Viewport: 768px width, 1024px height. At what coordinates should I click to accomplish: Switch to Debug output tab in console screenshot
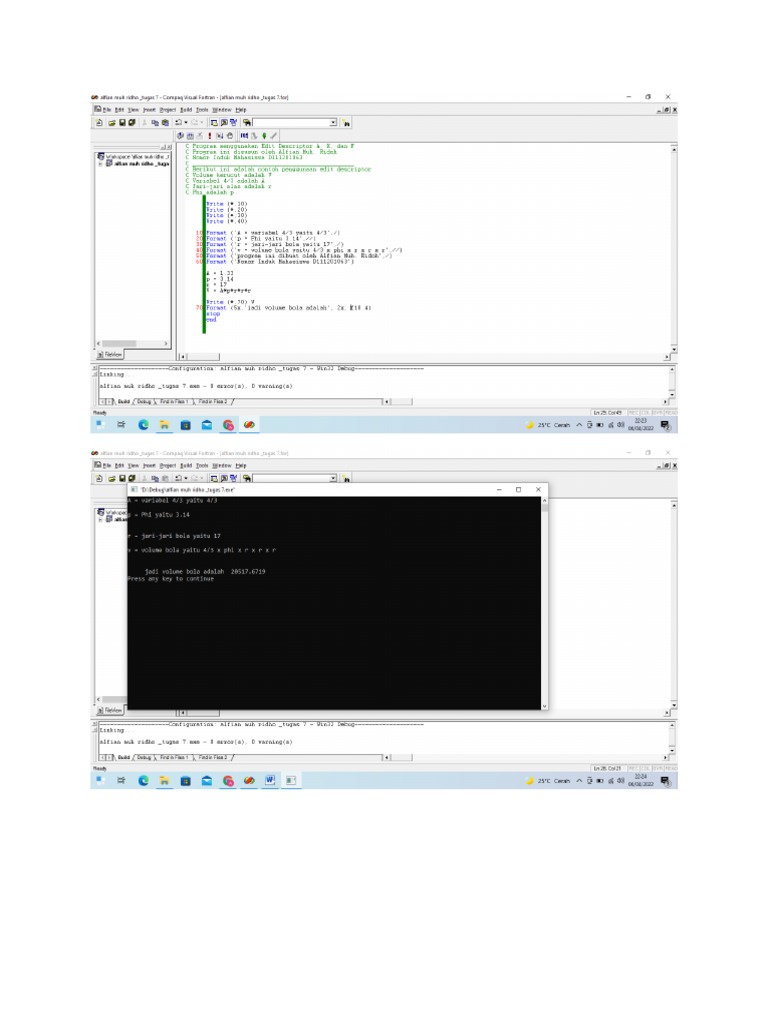144,758
